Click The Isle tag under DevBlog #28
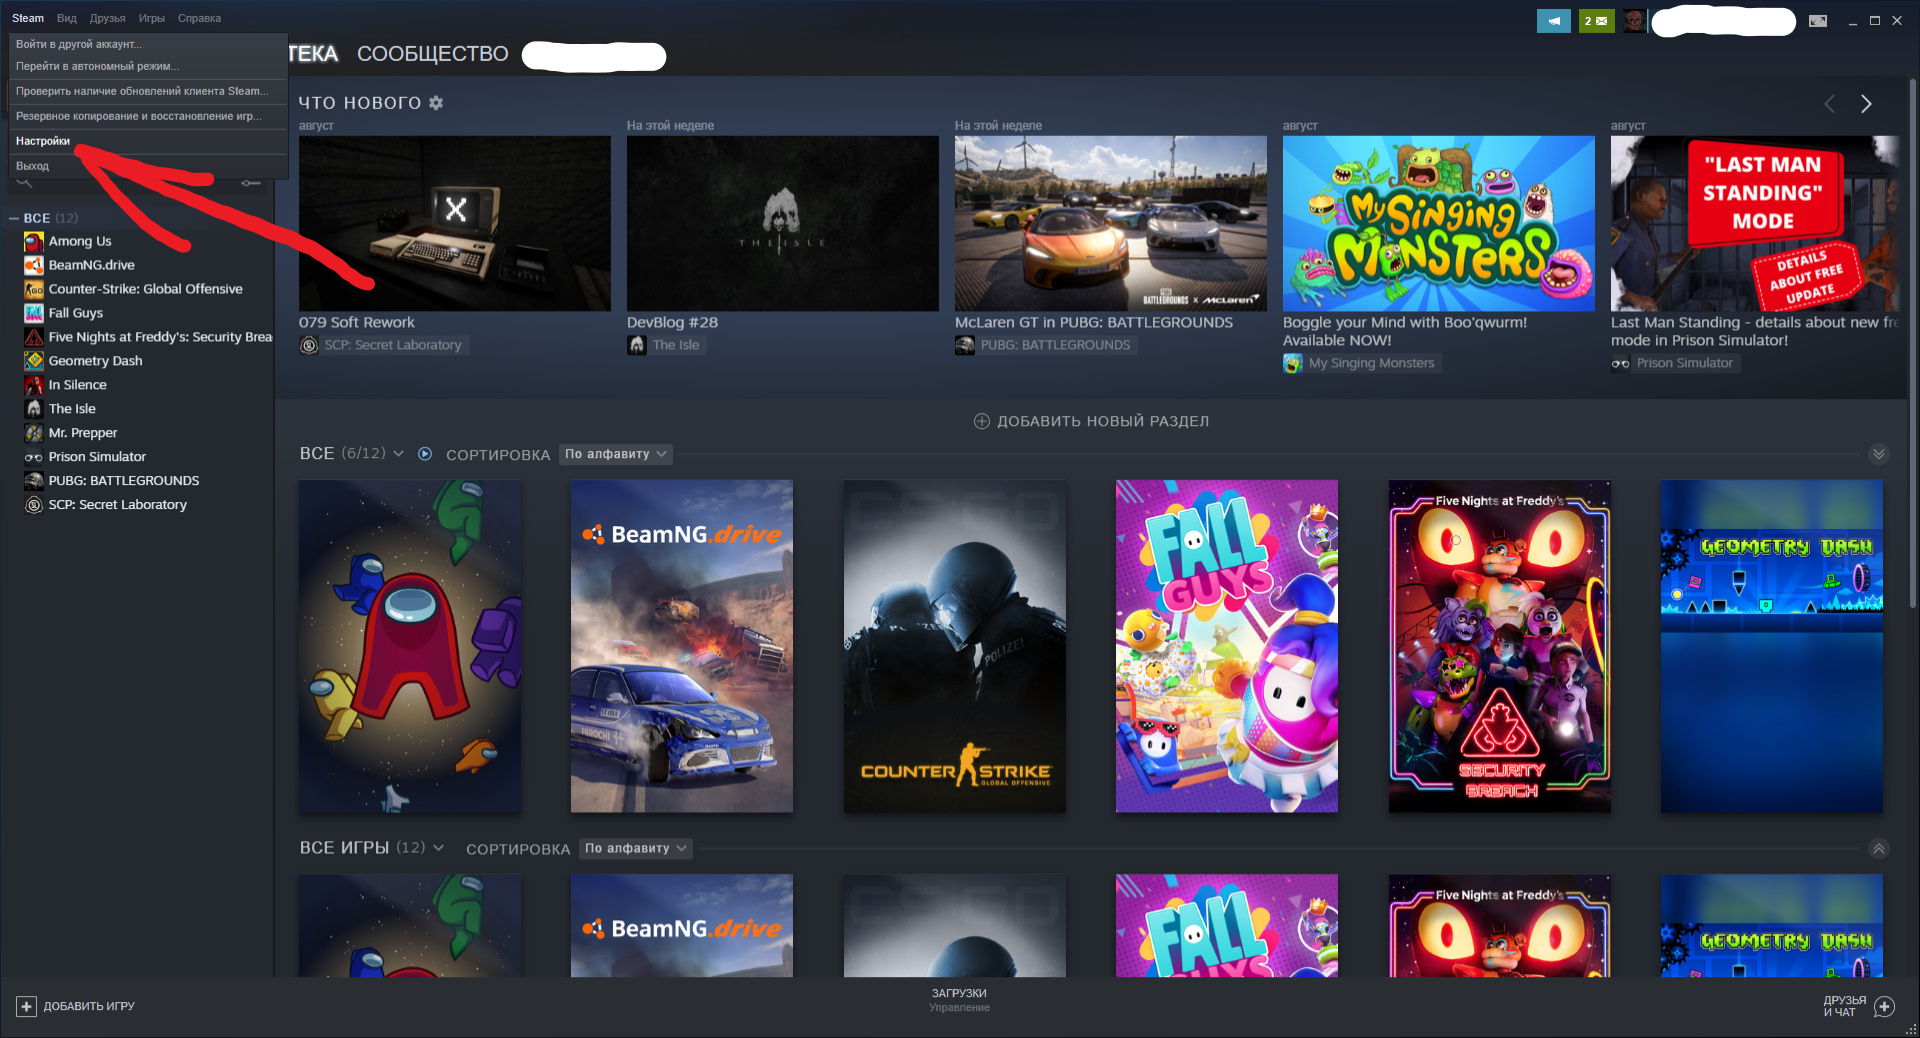This screenshot has height=1038, width=1920. [666, 345]
